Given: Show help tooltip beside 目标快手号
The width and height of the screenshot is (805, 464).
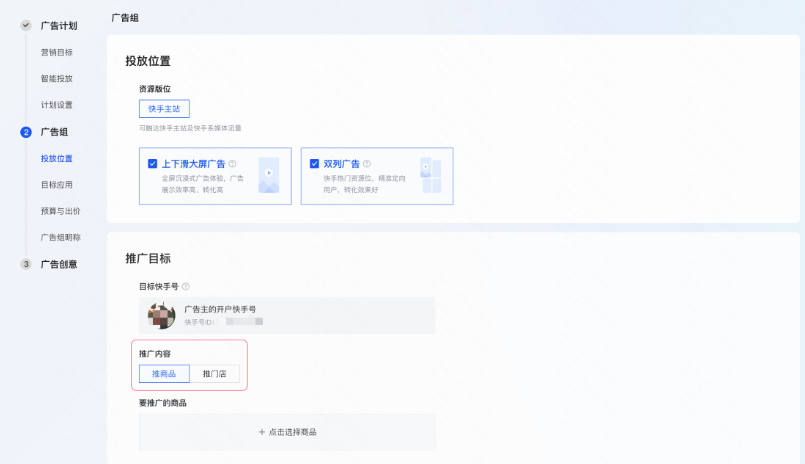Looking at the screenshot, I should click(x=185, y=286).
